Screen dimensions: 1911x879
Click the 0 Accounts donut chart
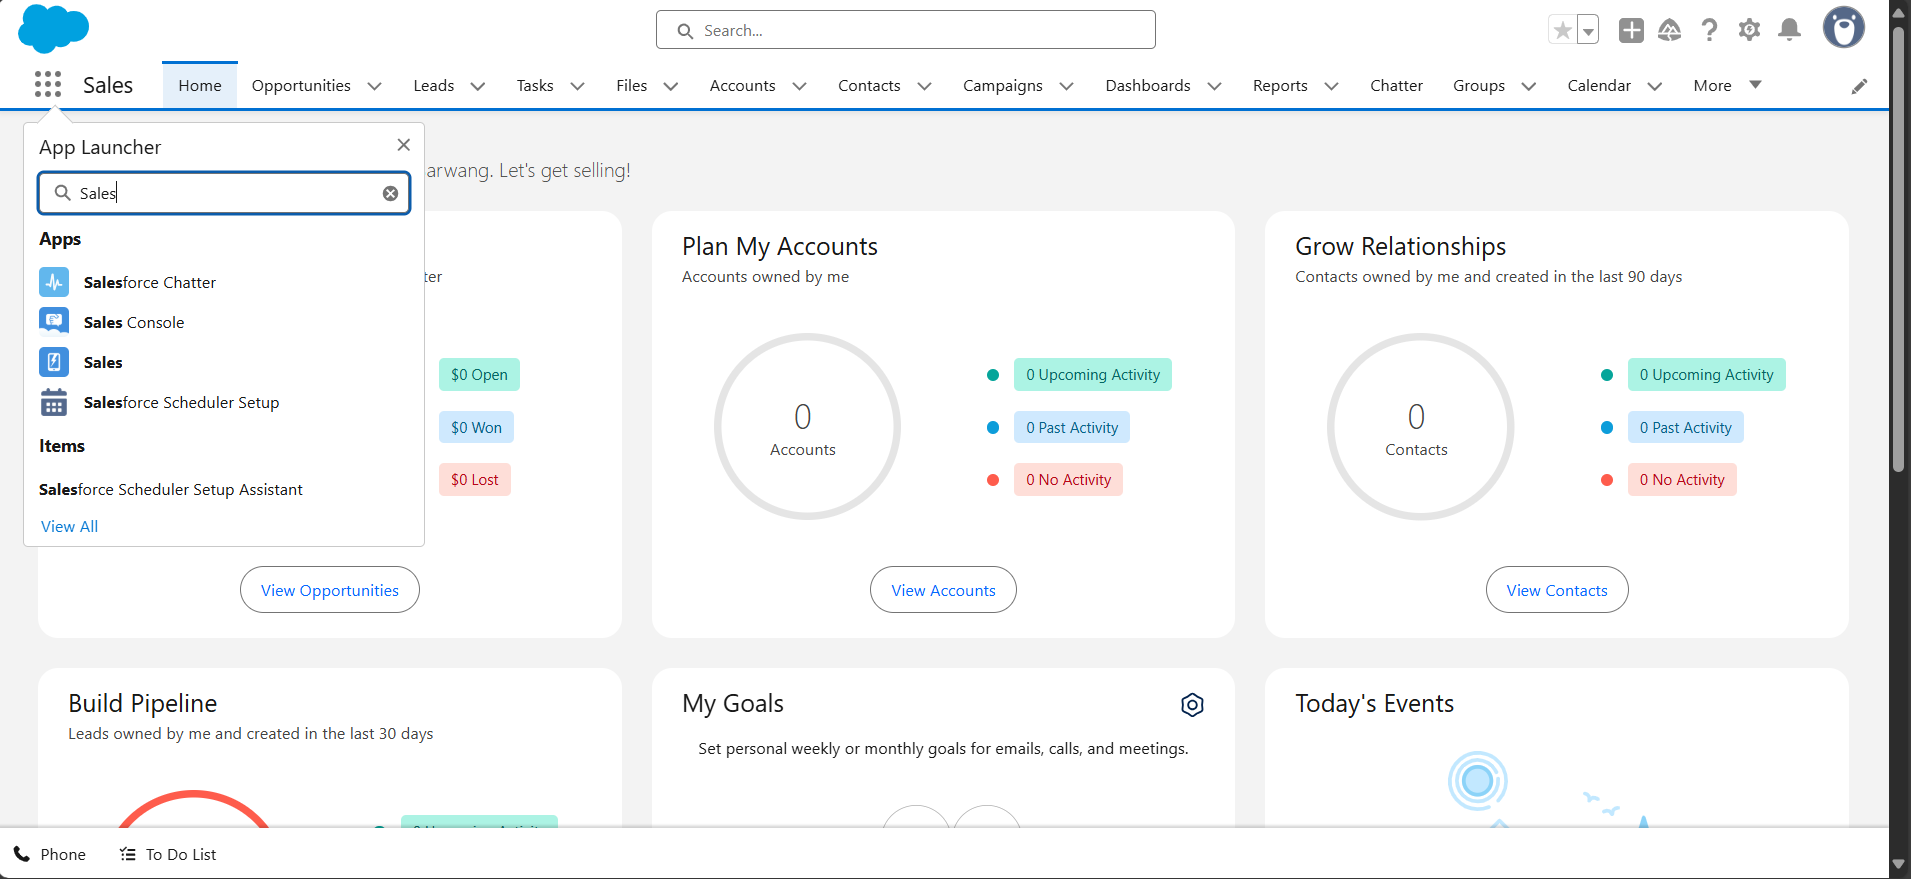coord(807,427)
